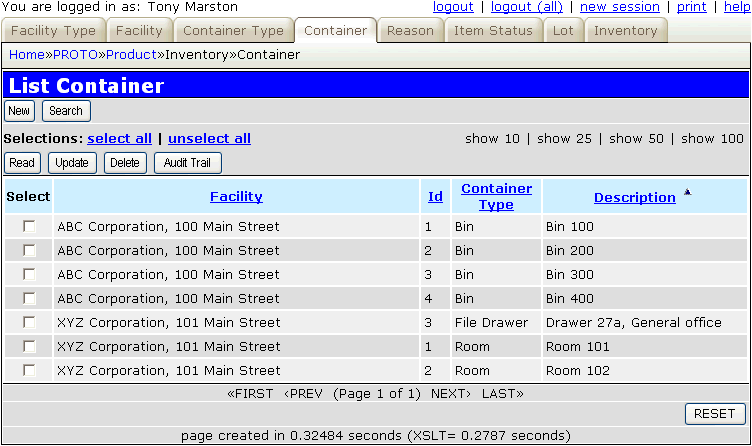Select the checkbox for Drawer 27a row
Viewport: 752px width, 446px height.
click(29, 322)
